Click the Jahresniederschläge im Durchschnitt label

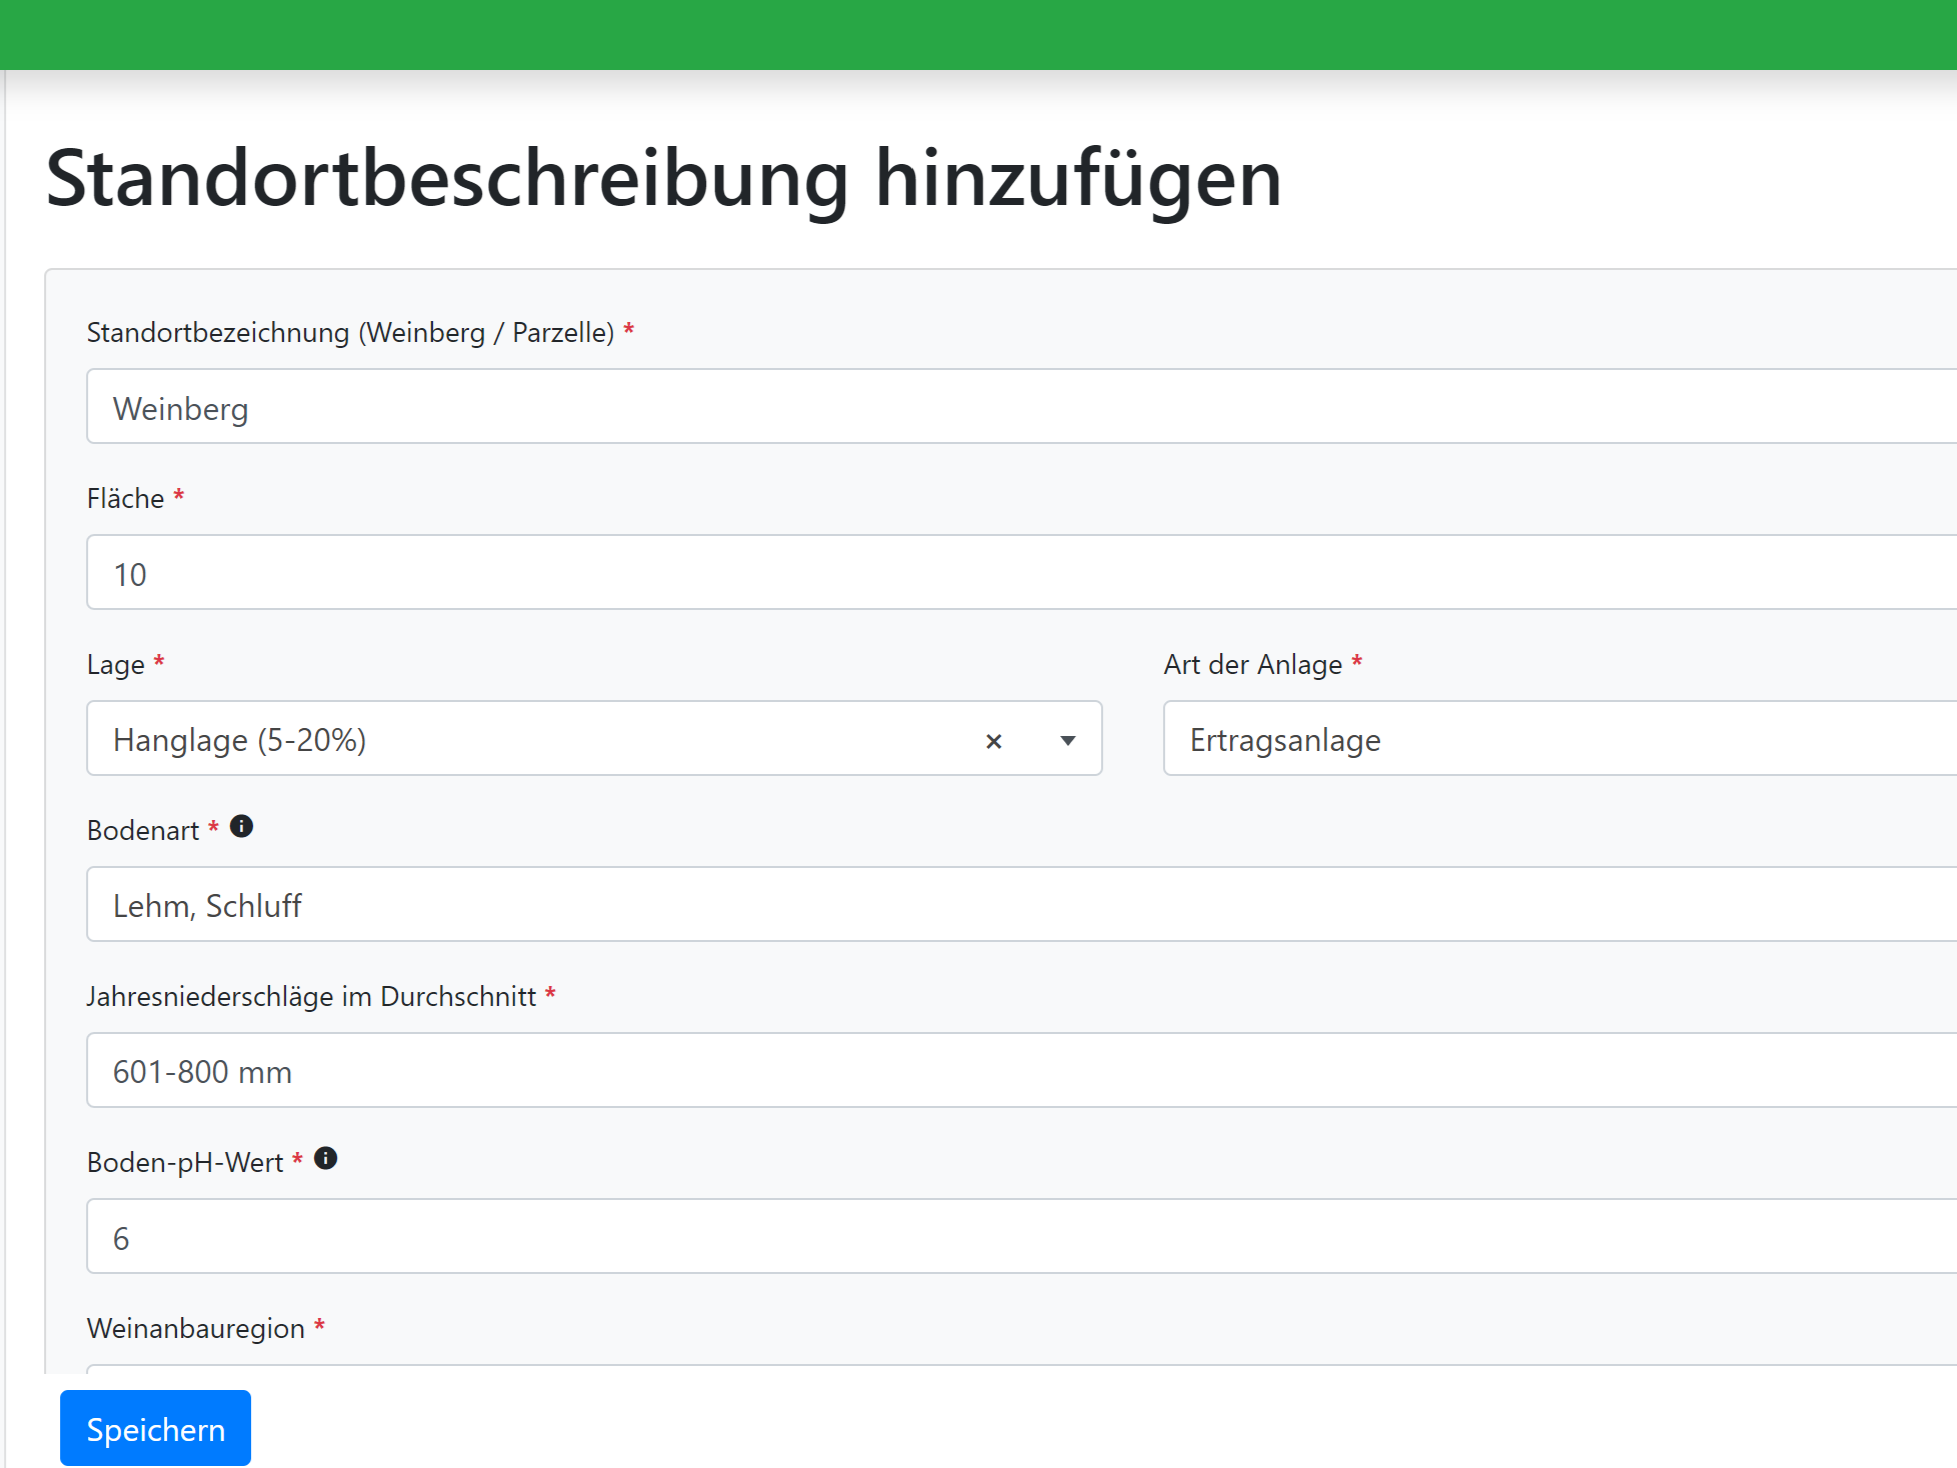pos(311,996)
